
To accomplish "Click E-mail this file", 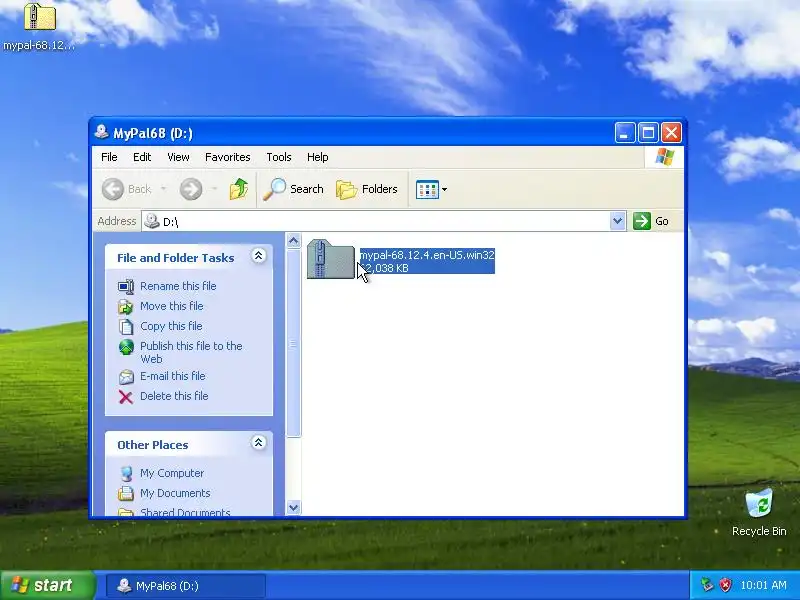I will click(x=172, y=376).
